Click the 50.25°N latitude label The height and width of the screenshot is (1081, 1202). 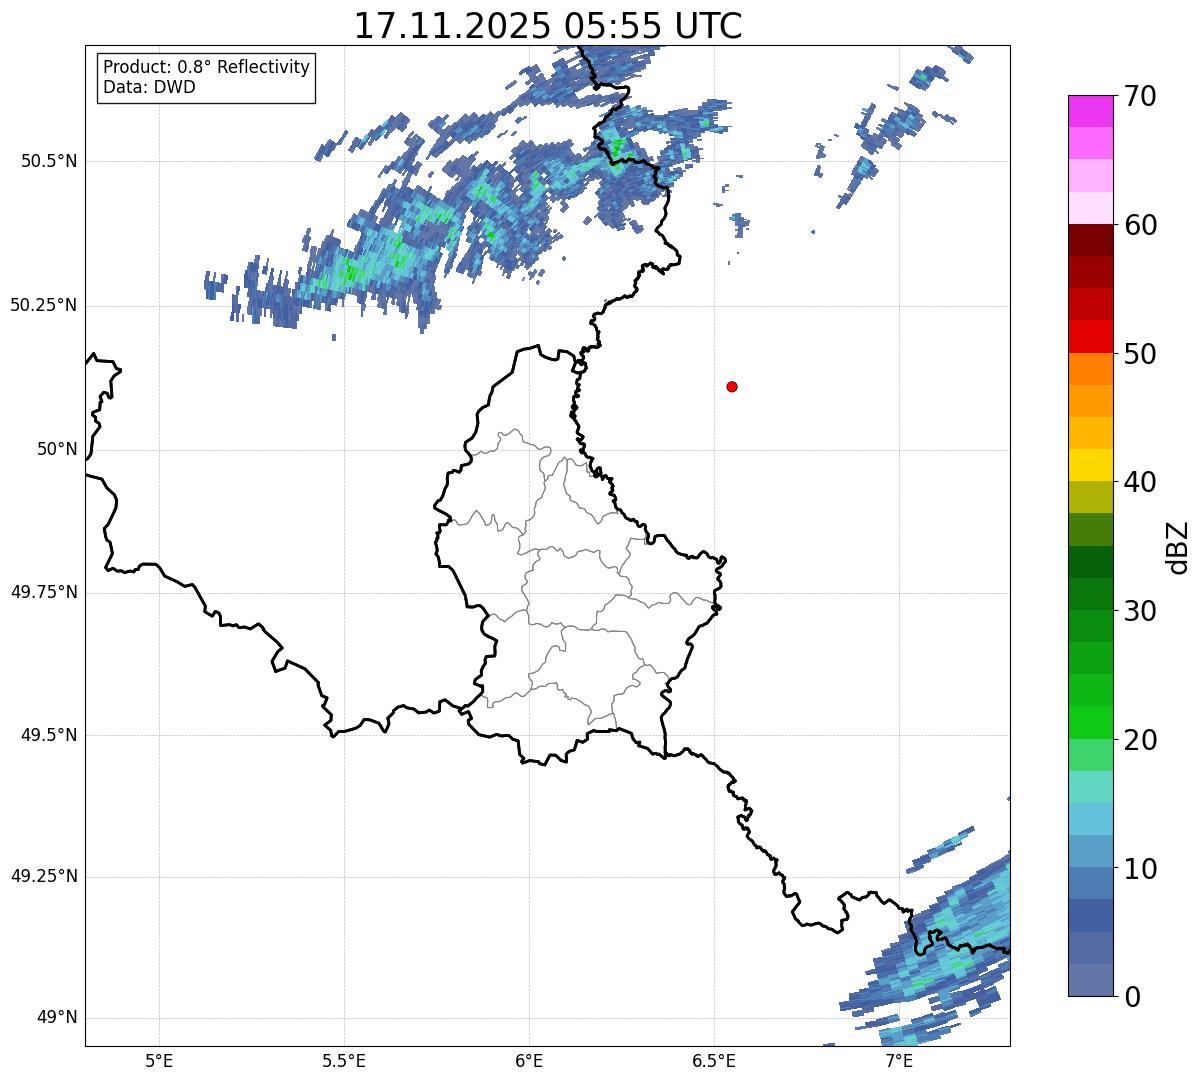pos(44,305)
